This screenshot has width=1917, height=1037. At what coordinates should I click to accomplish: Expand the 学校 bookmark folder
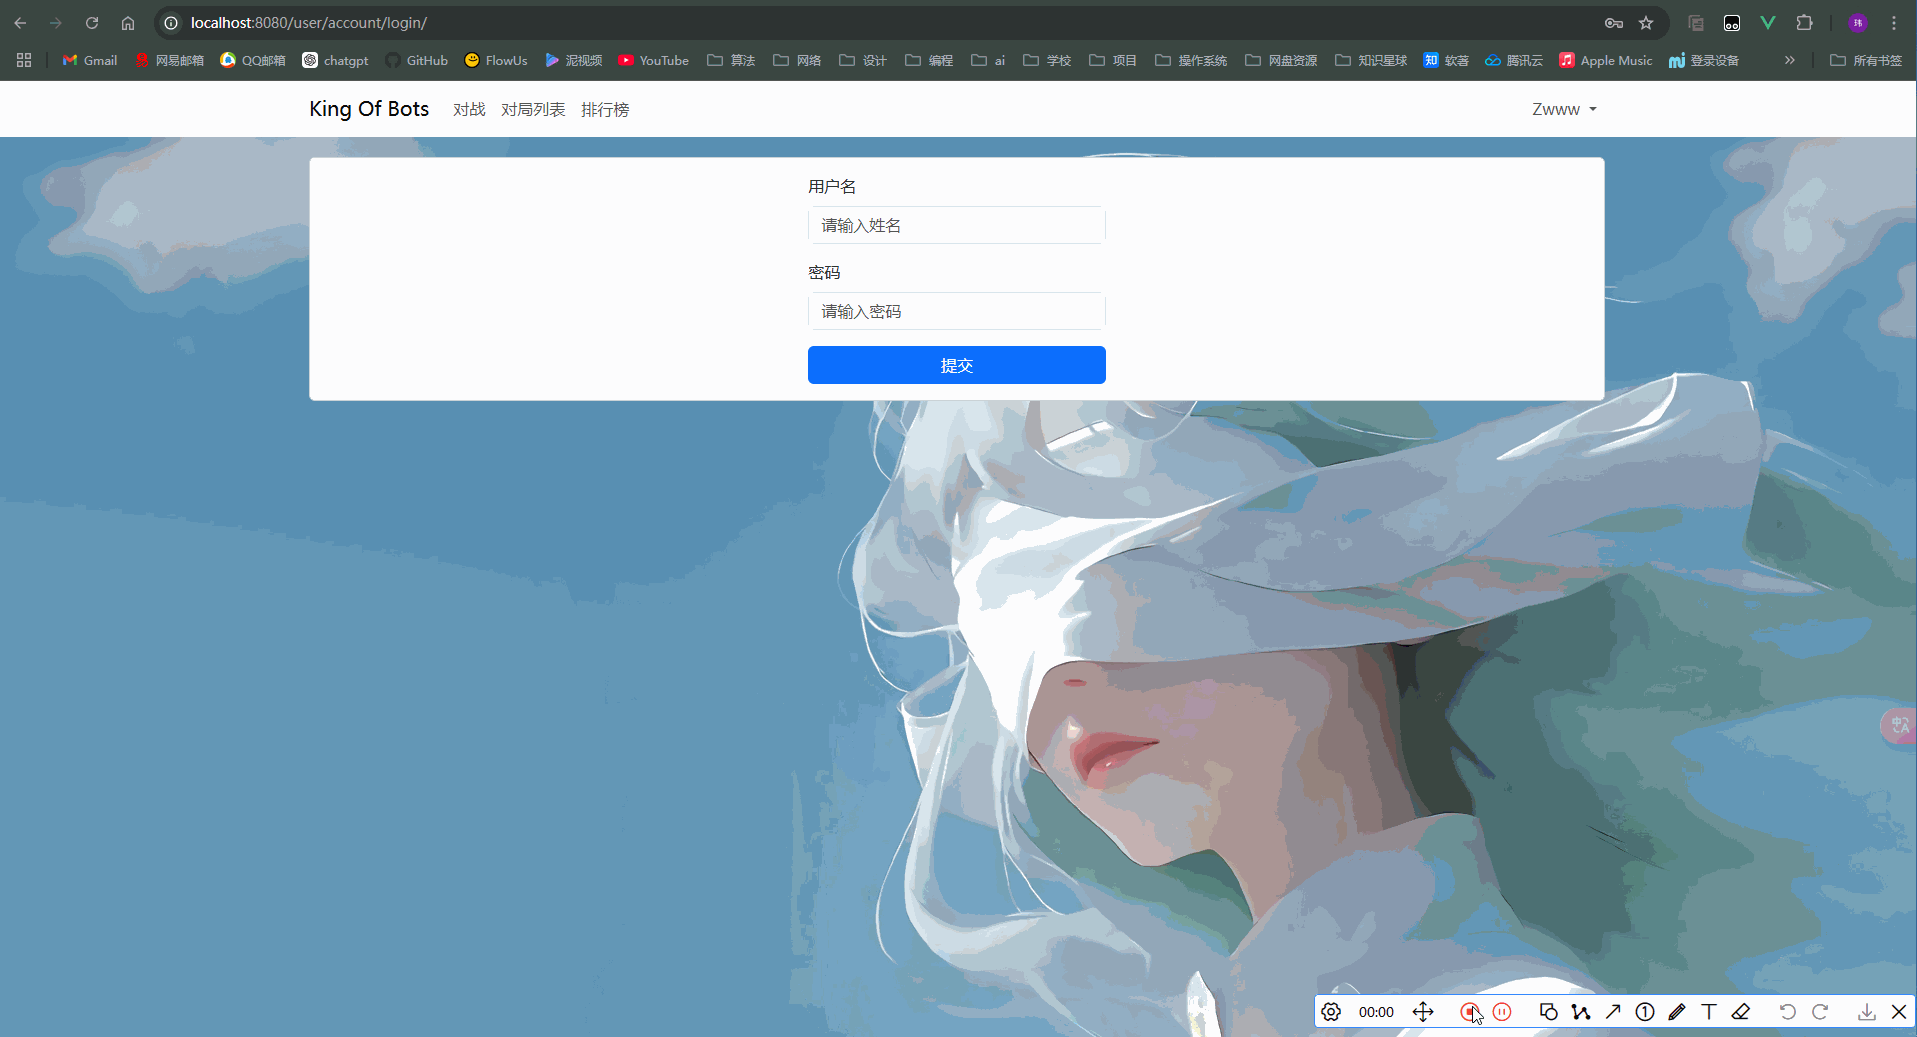click(1047, 60)
